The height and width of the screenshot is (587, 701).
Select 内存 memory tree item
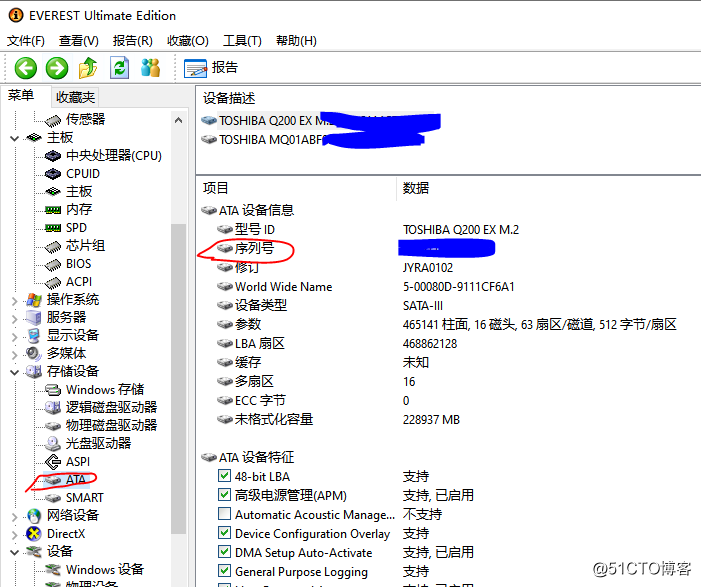click(x=79, y=209)
